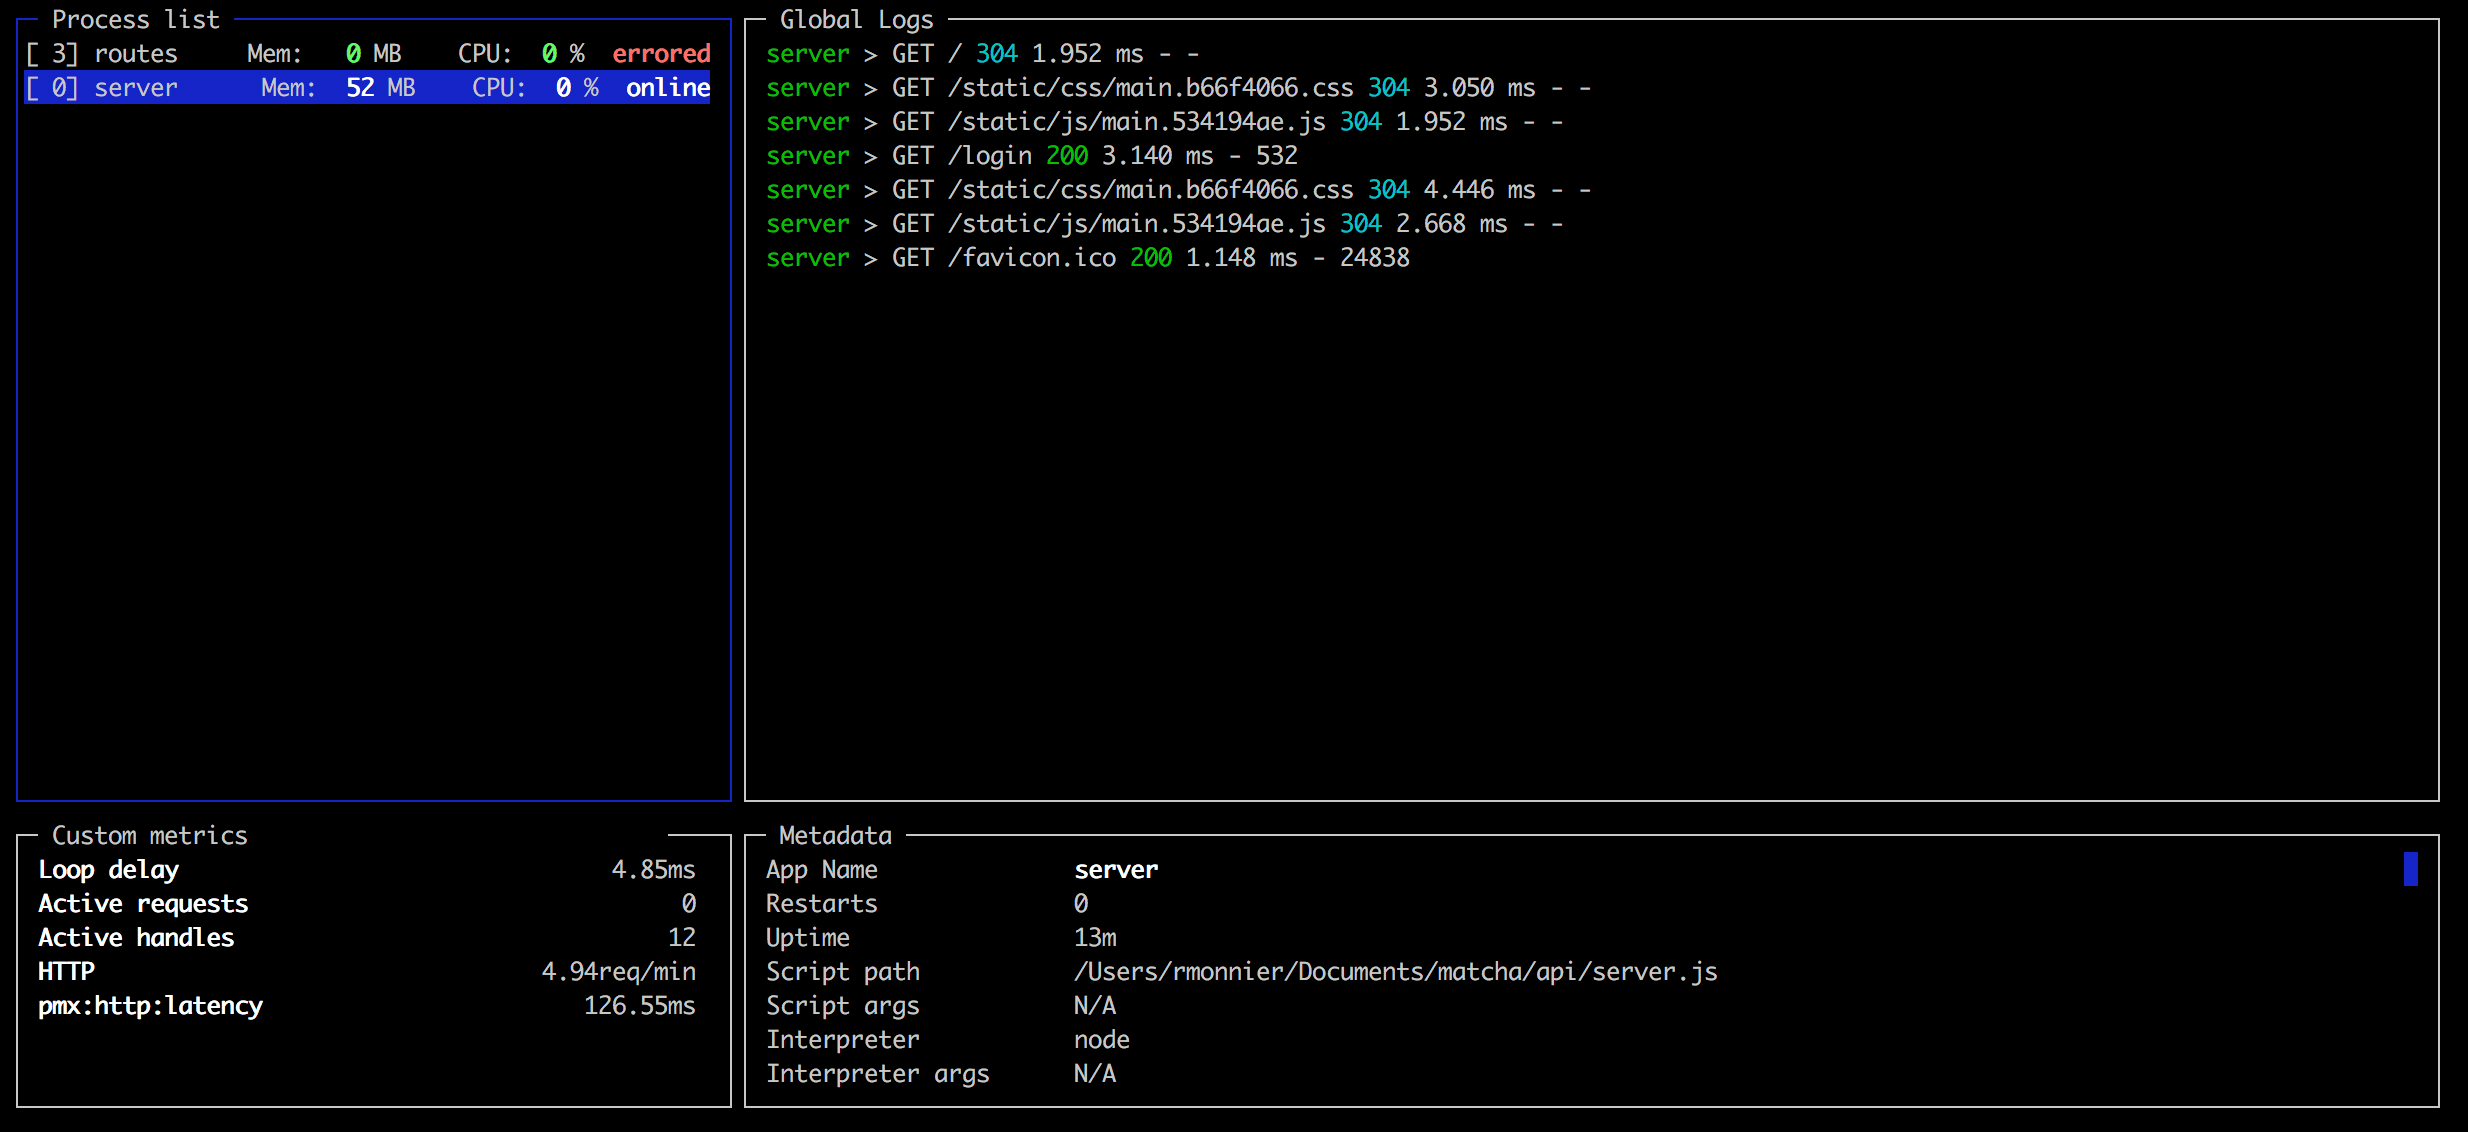Click the online status label
Image resolution: width=2468 pixels, height=1132 pixels.
coord(668,88)
